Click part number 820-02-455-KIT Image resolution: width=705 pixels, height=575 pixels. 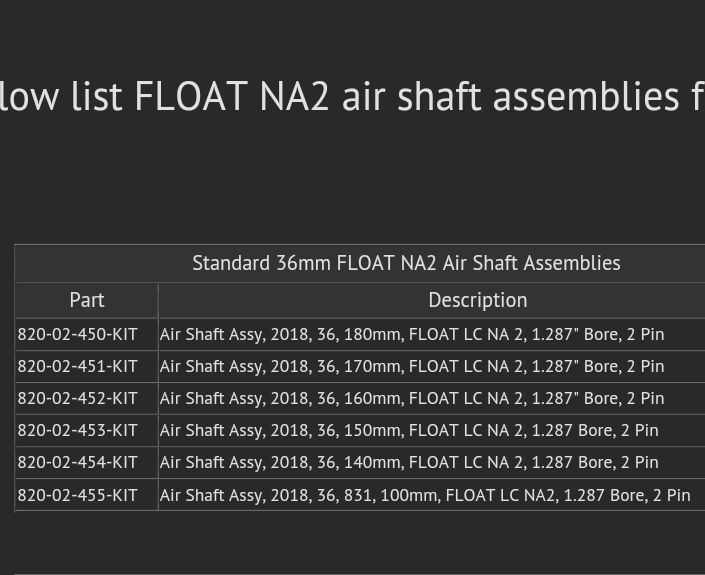(78, 495)
